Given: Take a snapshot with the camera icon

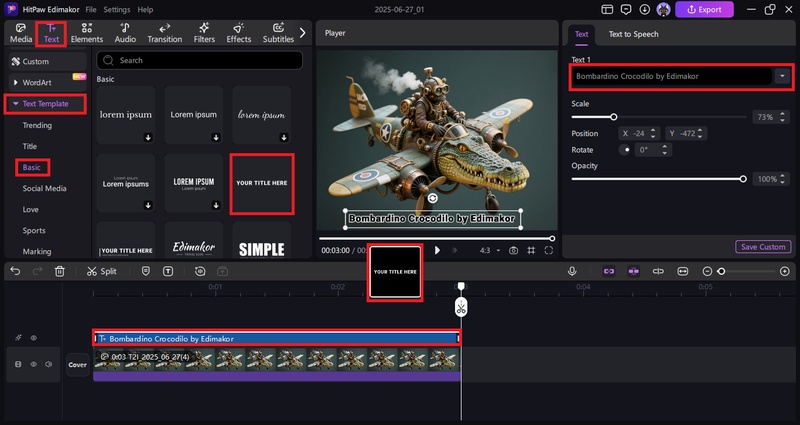Looking at the screenshot, I should 513,250.
